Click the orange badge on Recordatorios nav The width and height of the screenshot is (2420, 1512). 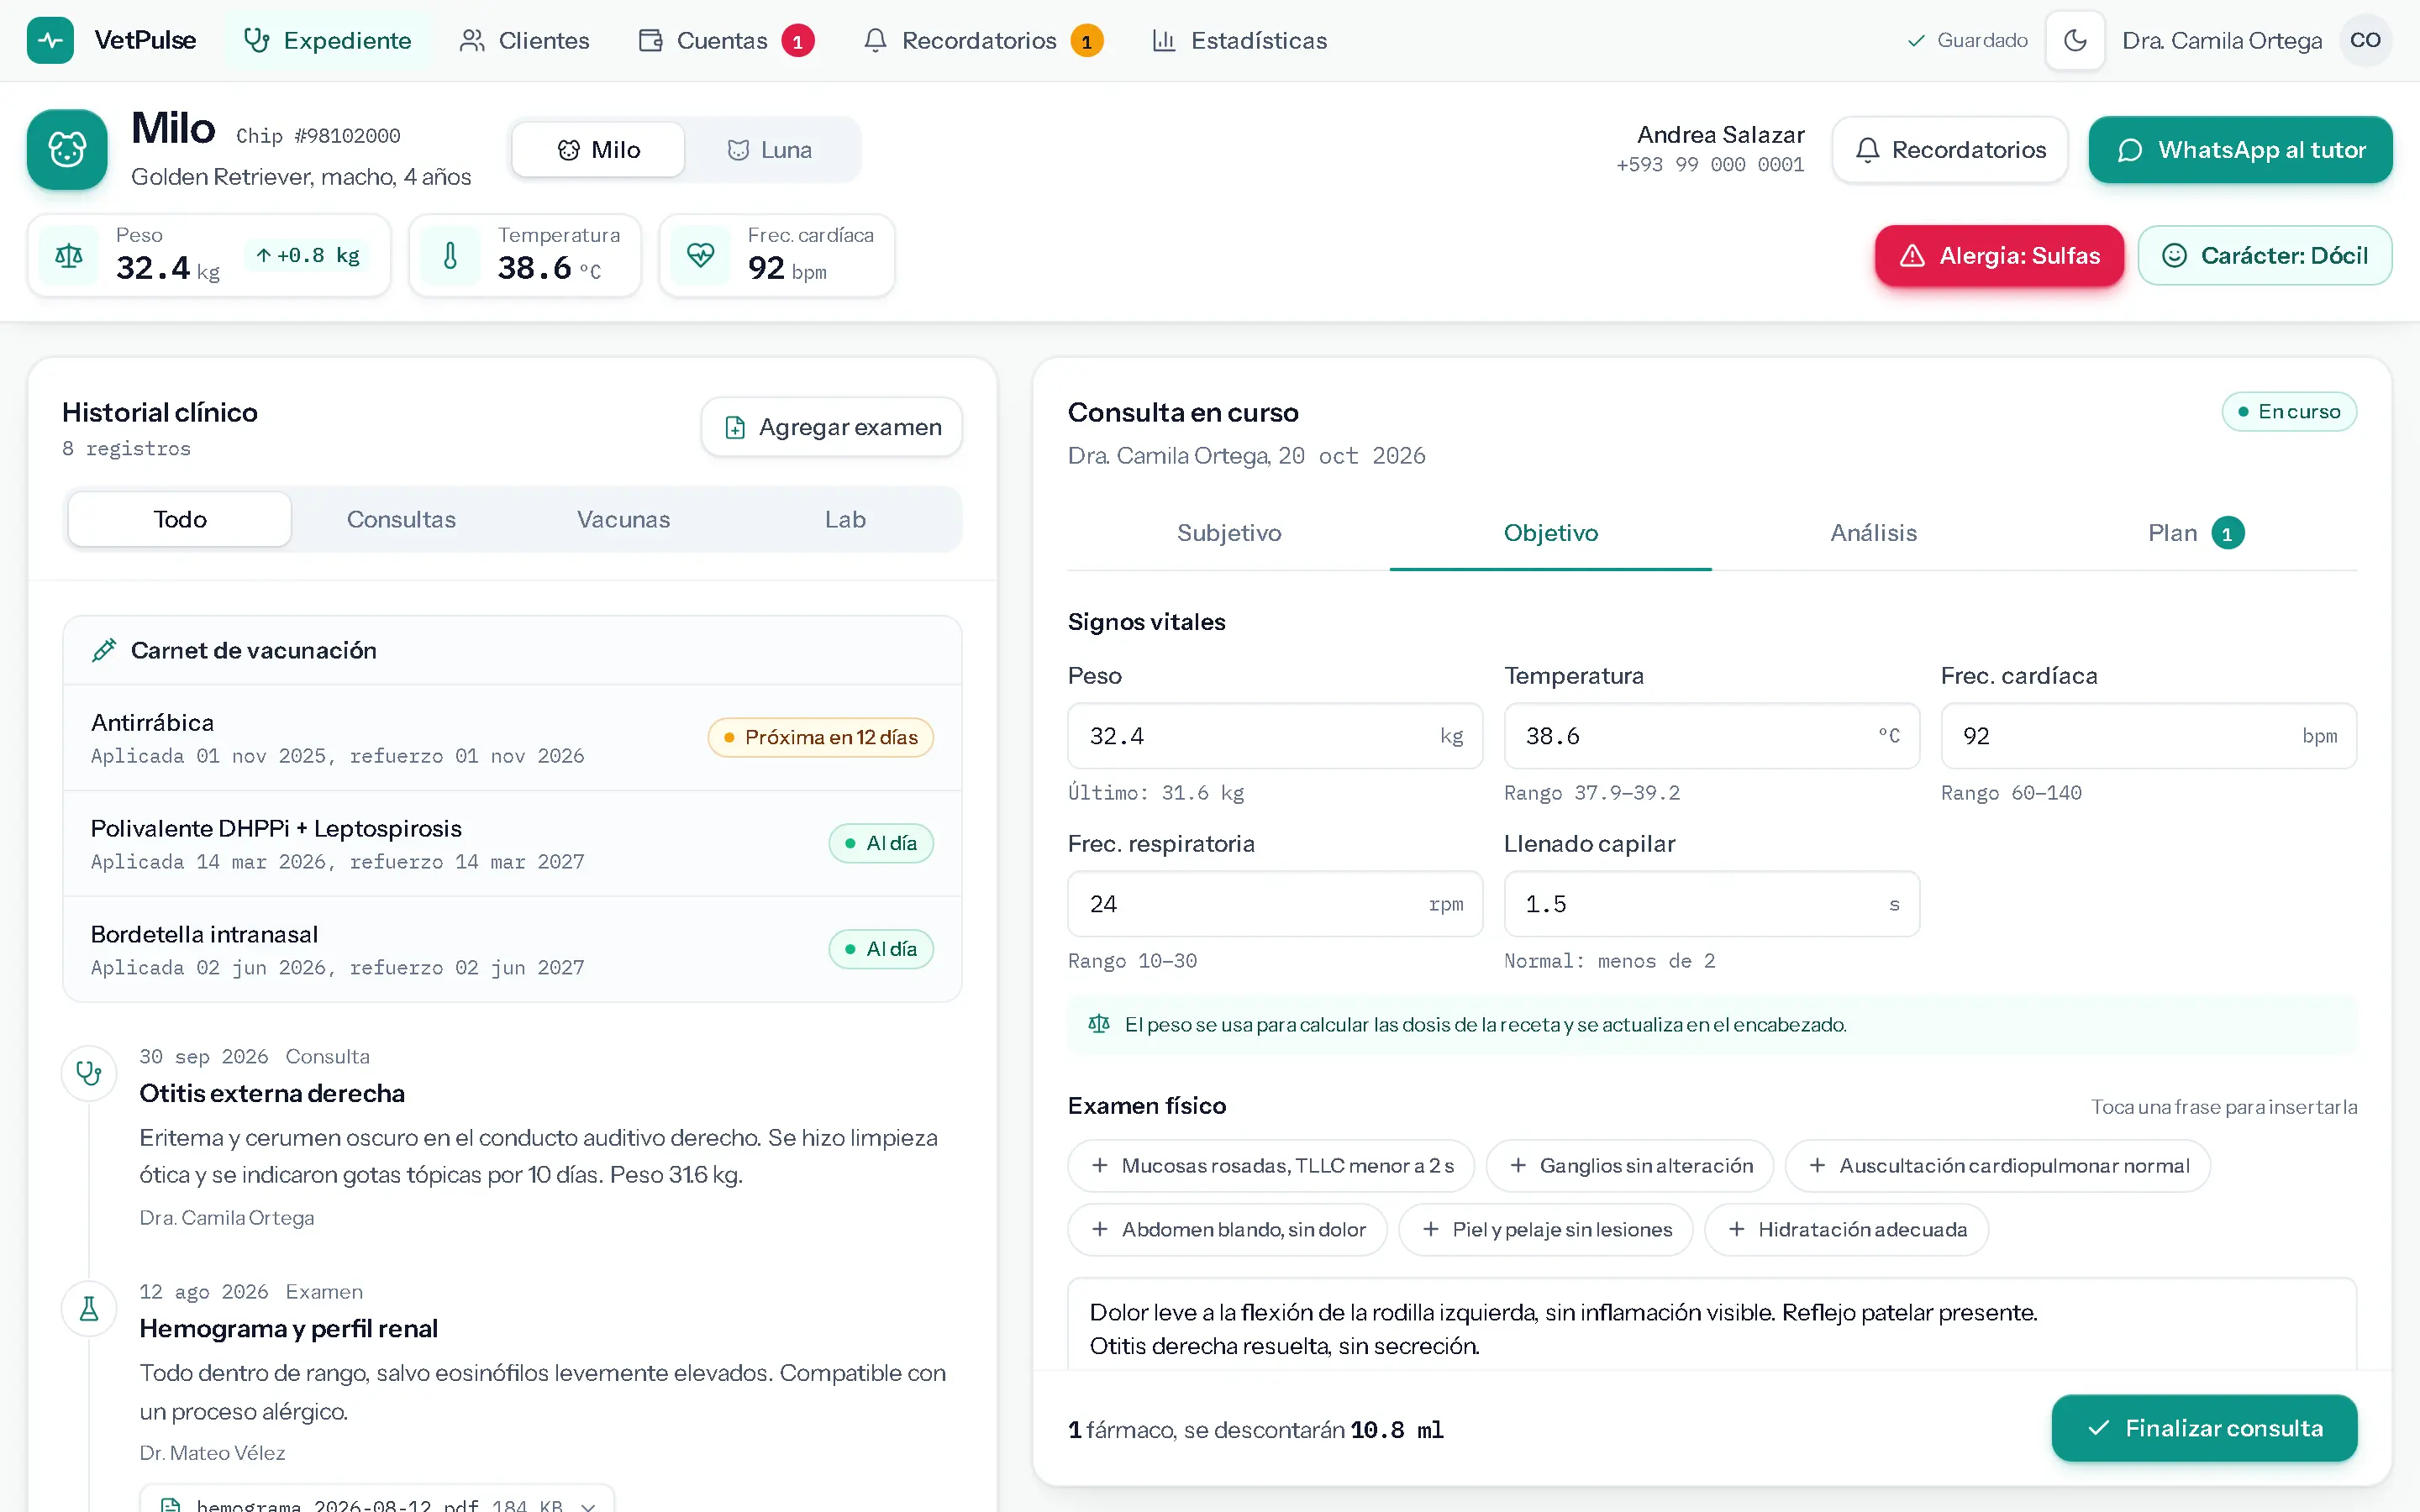(x=1086, y=41)
